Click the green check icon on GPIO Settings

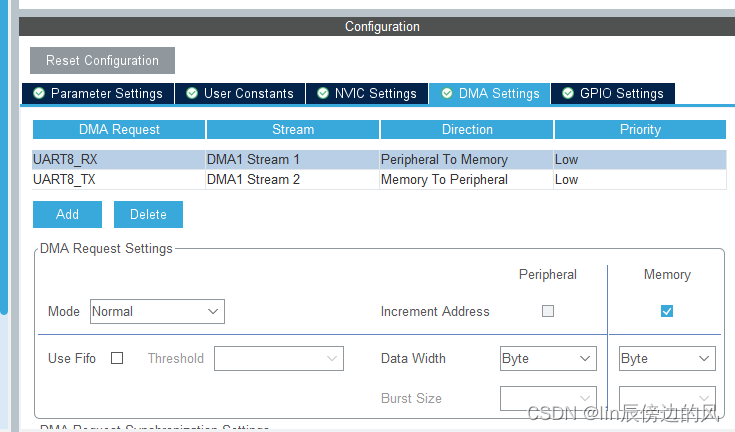[568, 93]
